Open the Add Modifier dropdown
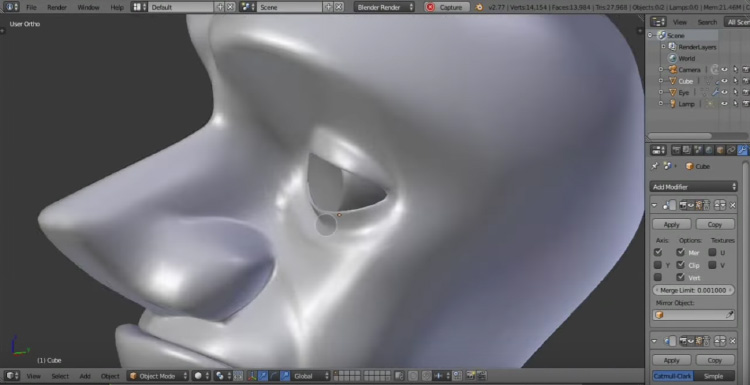This screenshot has height=385, width=750. 694,187
